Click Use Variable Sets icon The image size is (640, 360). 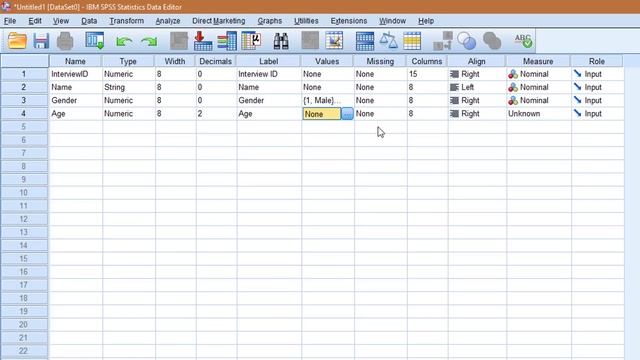tap(467, 41)
